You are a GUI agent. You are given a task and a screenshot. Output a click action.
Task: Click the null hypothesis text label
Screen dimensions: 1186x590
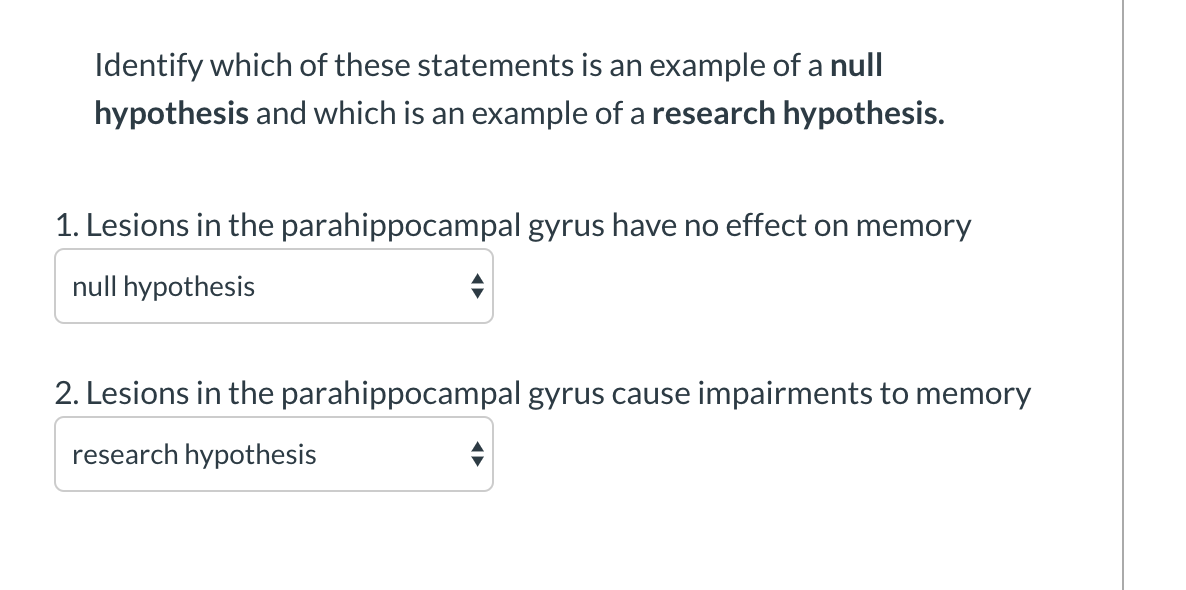click(163, 287)
